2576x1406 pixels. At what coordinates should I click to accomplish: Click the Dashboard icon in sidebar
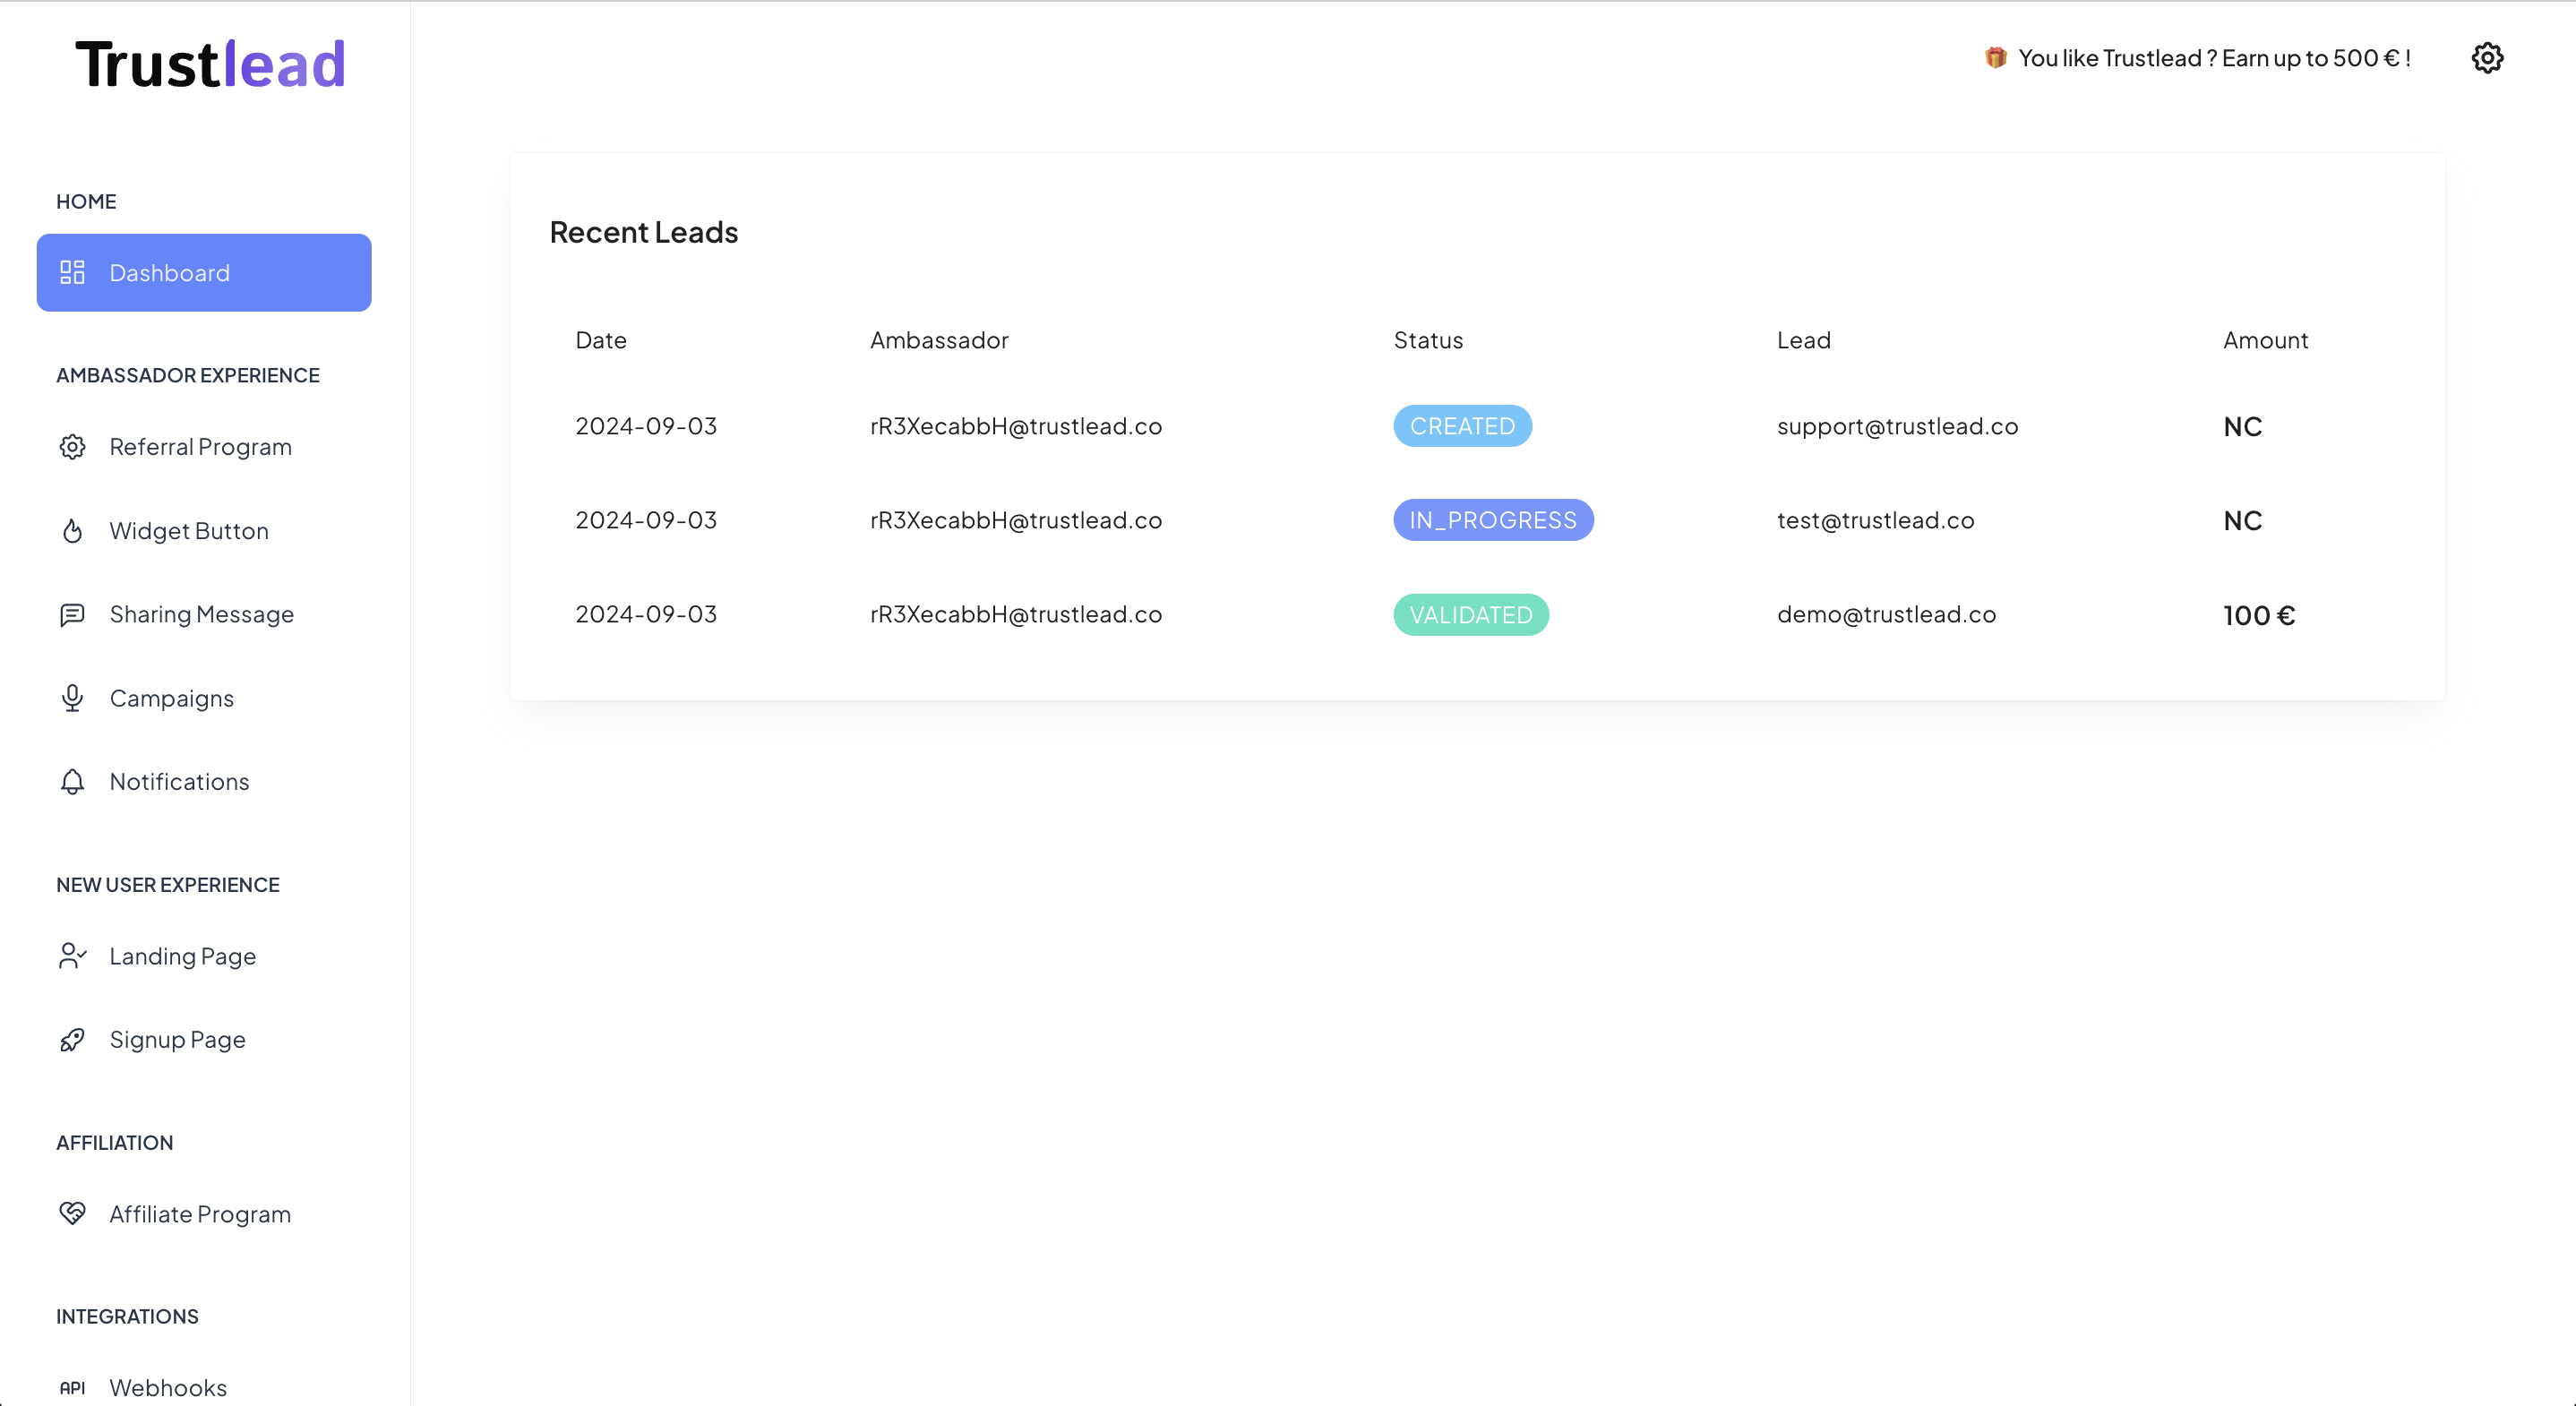click(73, 272)
